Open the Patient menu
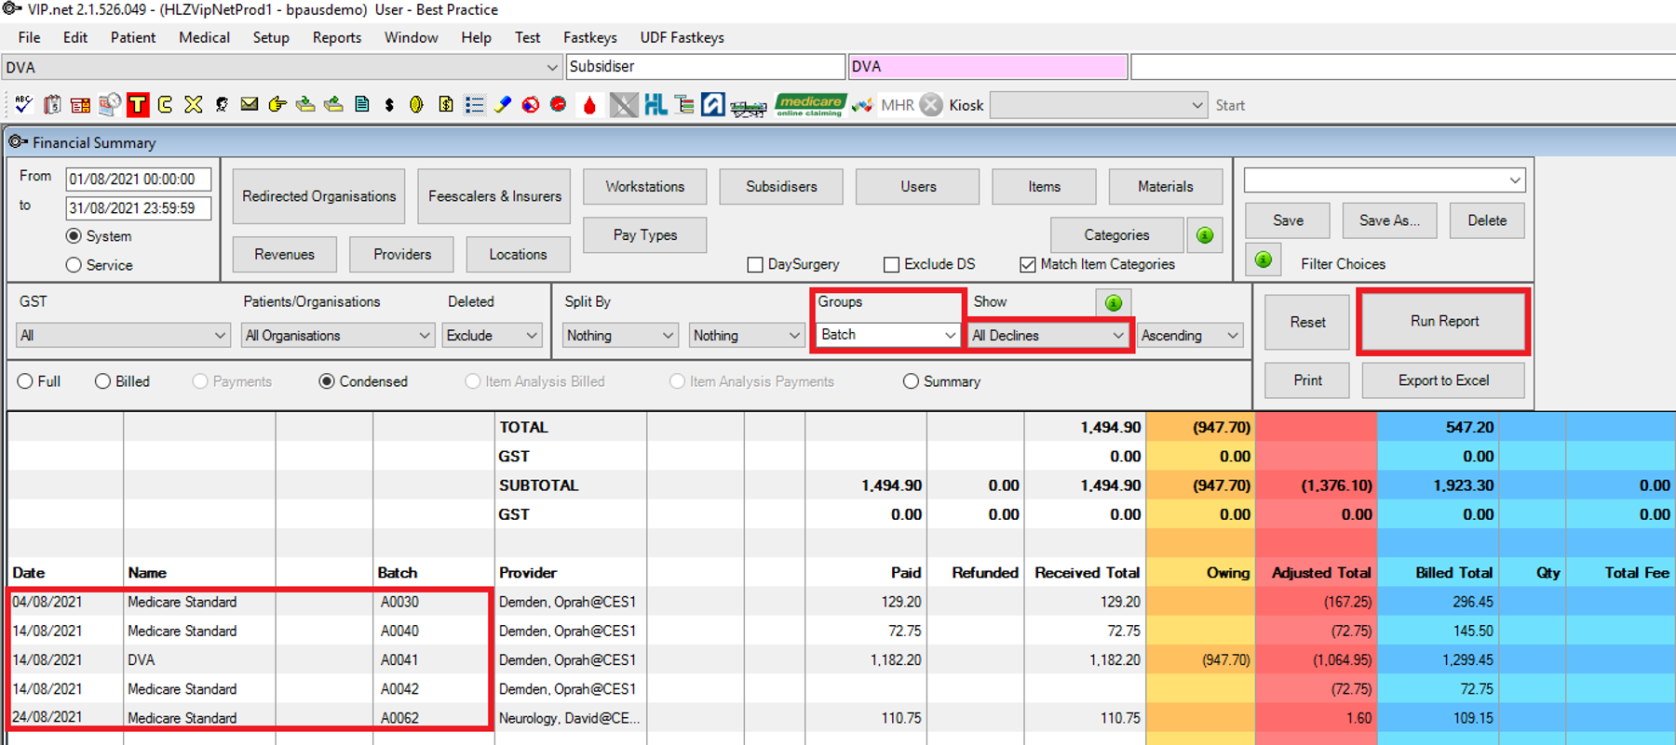The height and width of the screenshot is (745, 1676). [x=133, y=38]
